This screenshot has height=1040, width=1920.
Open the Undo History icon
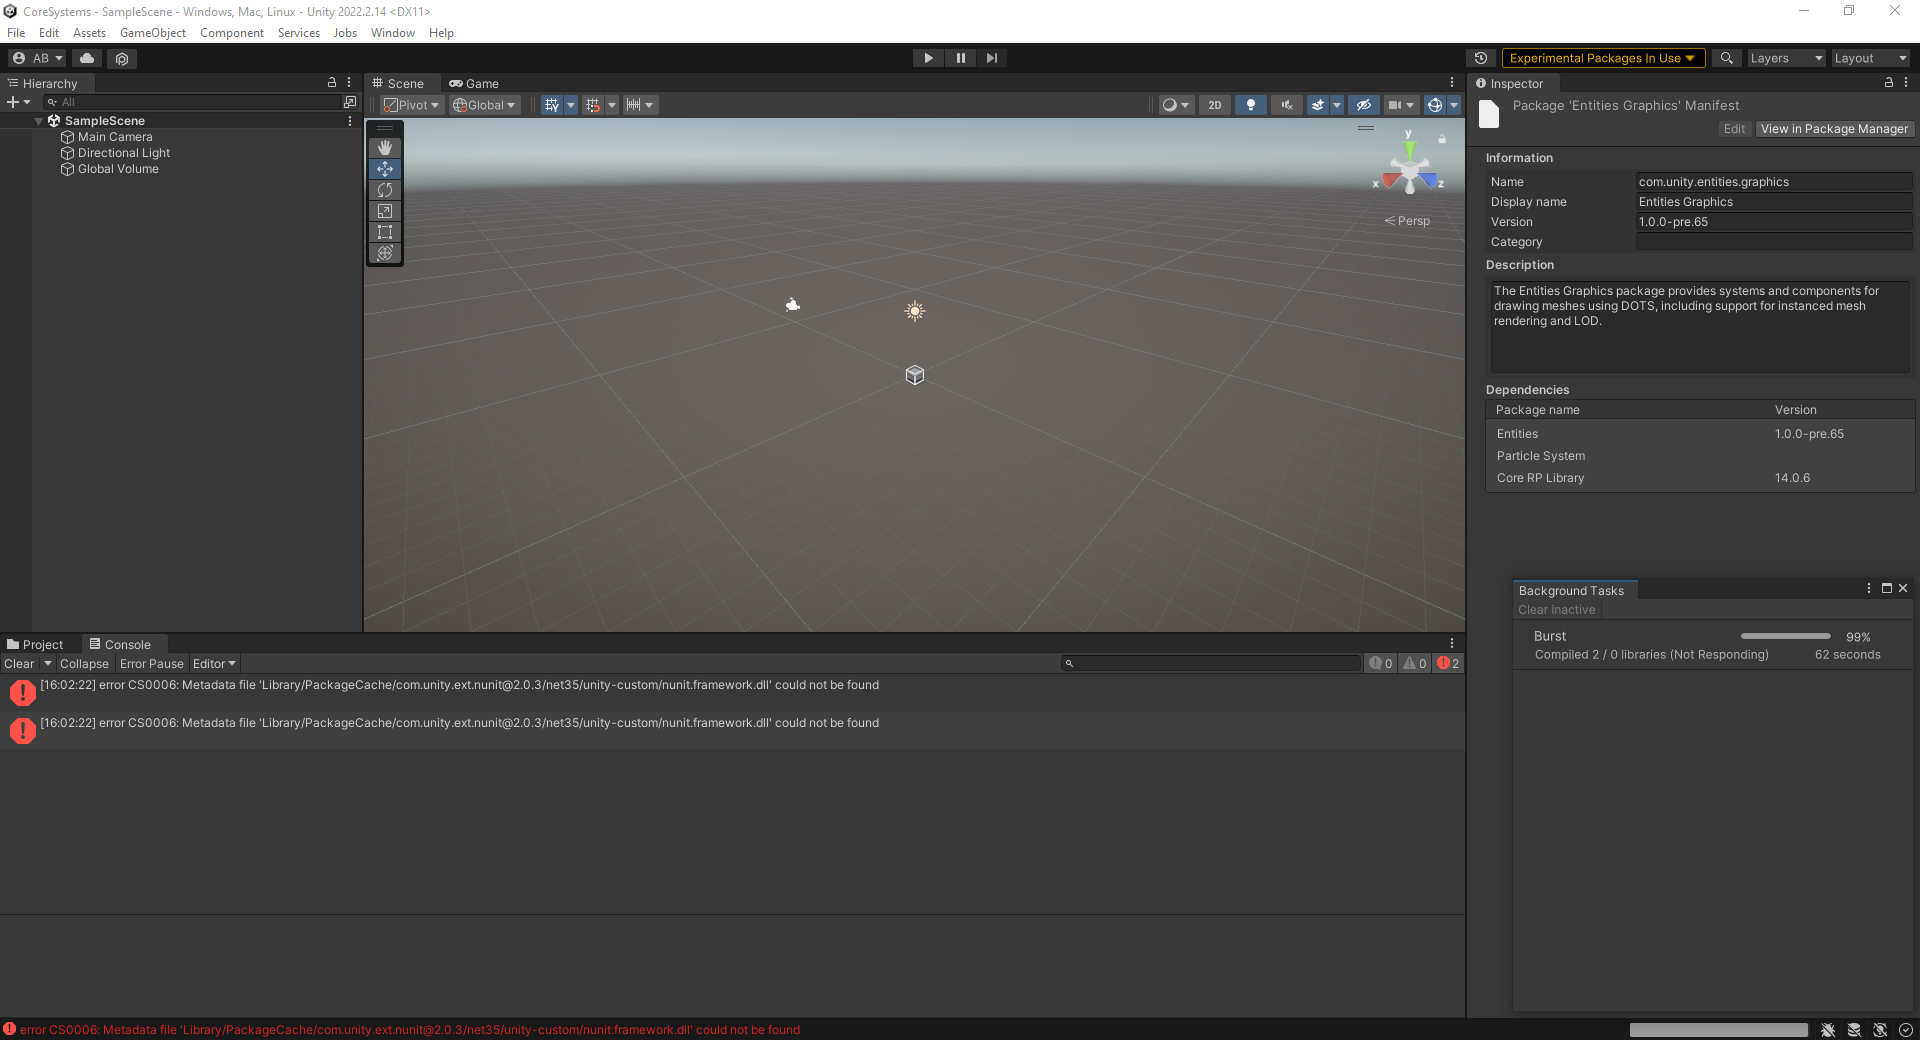point(1481,58)
